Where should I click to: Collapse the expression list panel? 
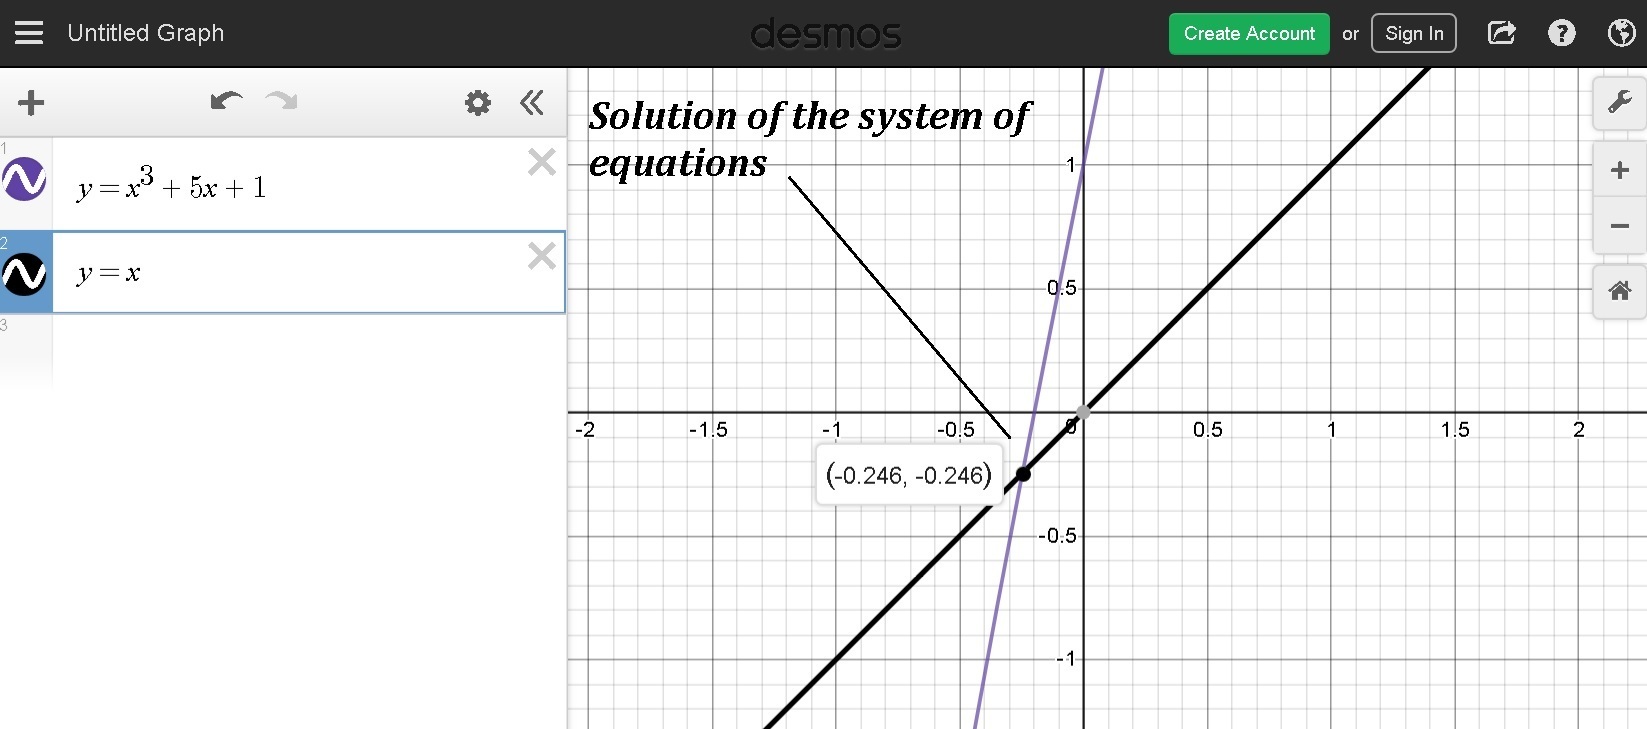[x=532, y=102]
